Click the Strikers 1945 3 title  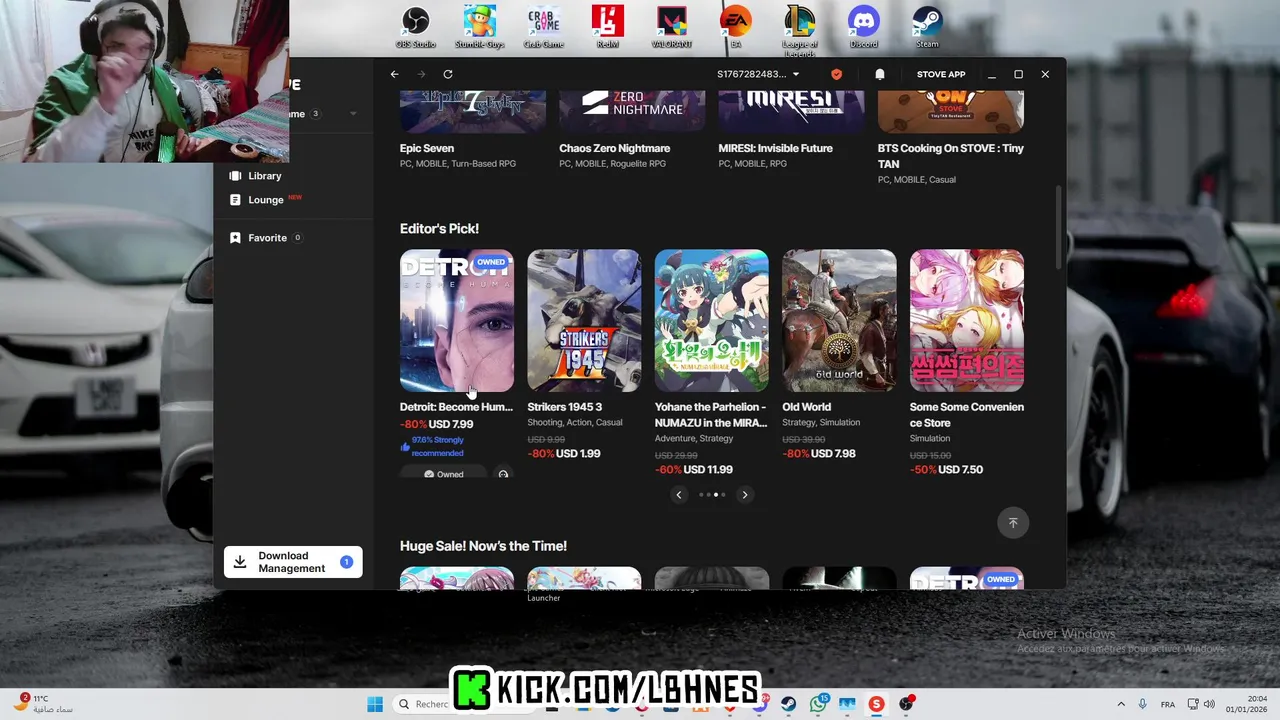pos(565,407)
